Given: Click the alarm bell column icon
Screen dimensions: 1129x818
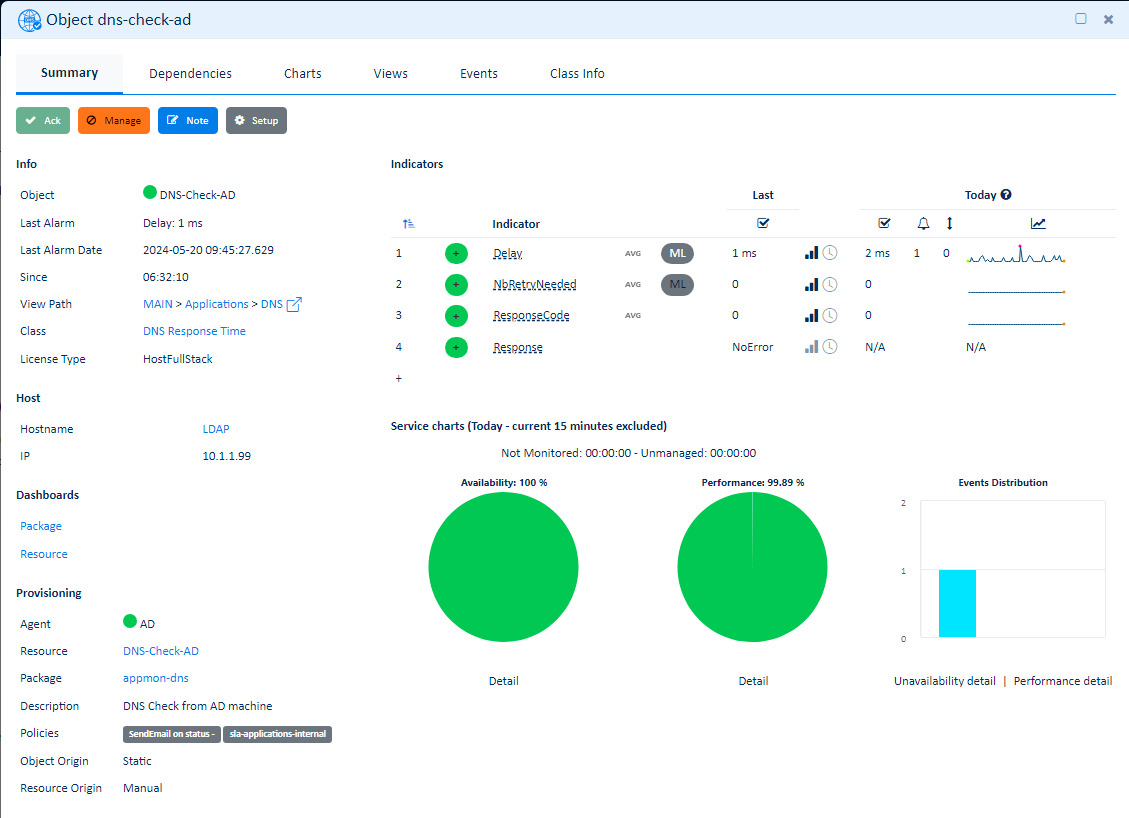Looking at the screenshot, I should pyautogui.click(x=923, y=224).
